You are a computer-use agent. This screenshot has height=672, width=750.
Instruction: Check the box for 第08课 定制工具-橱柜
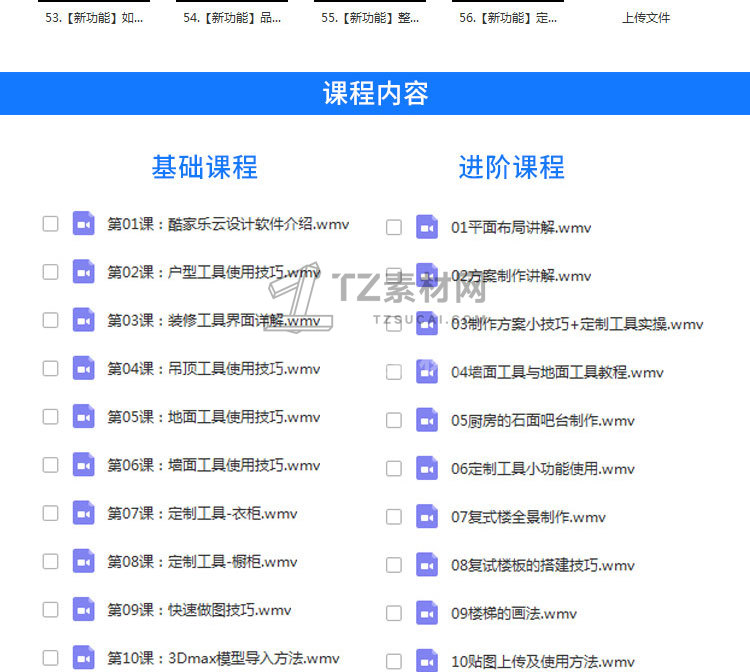click(50, 561)
